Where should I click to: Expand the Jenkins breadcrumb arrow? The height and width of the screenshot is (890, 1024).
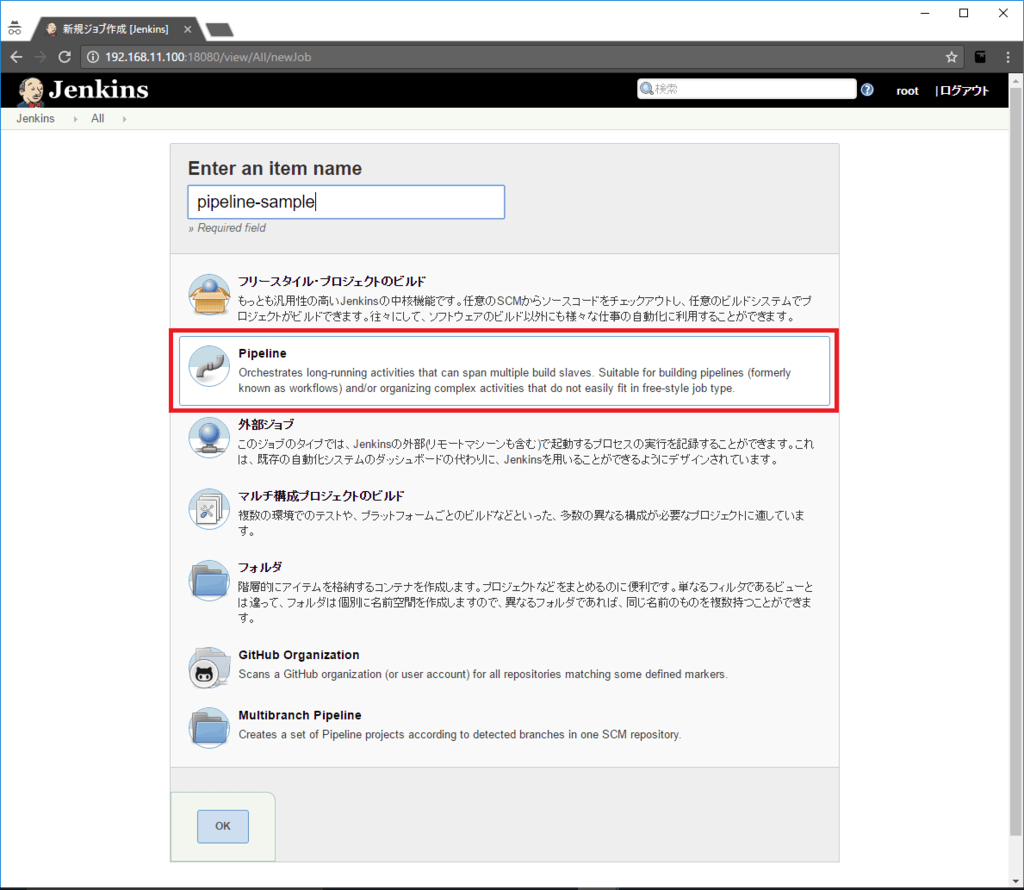tap(75, 119)
